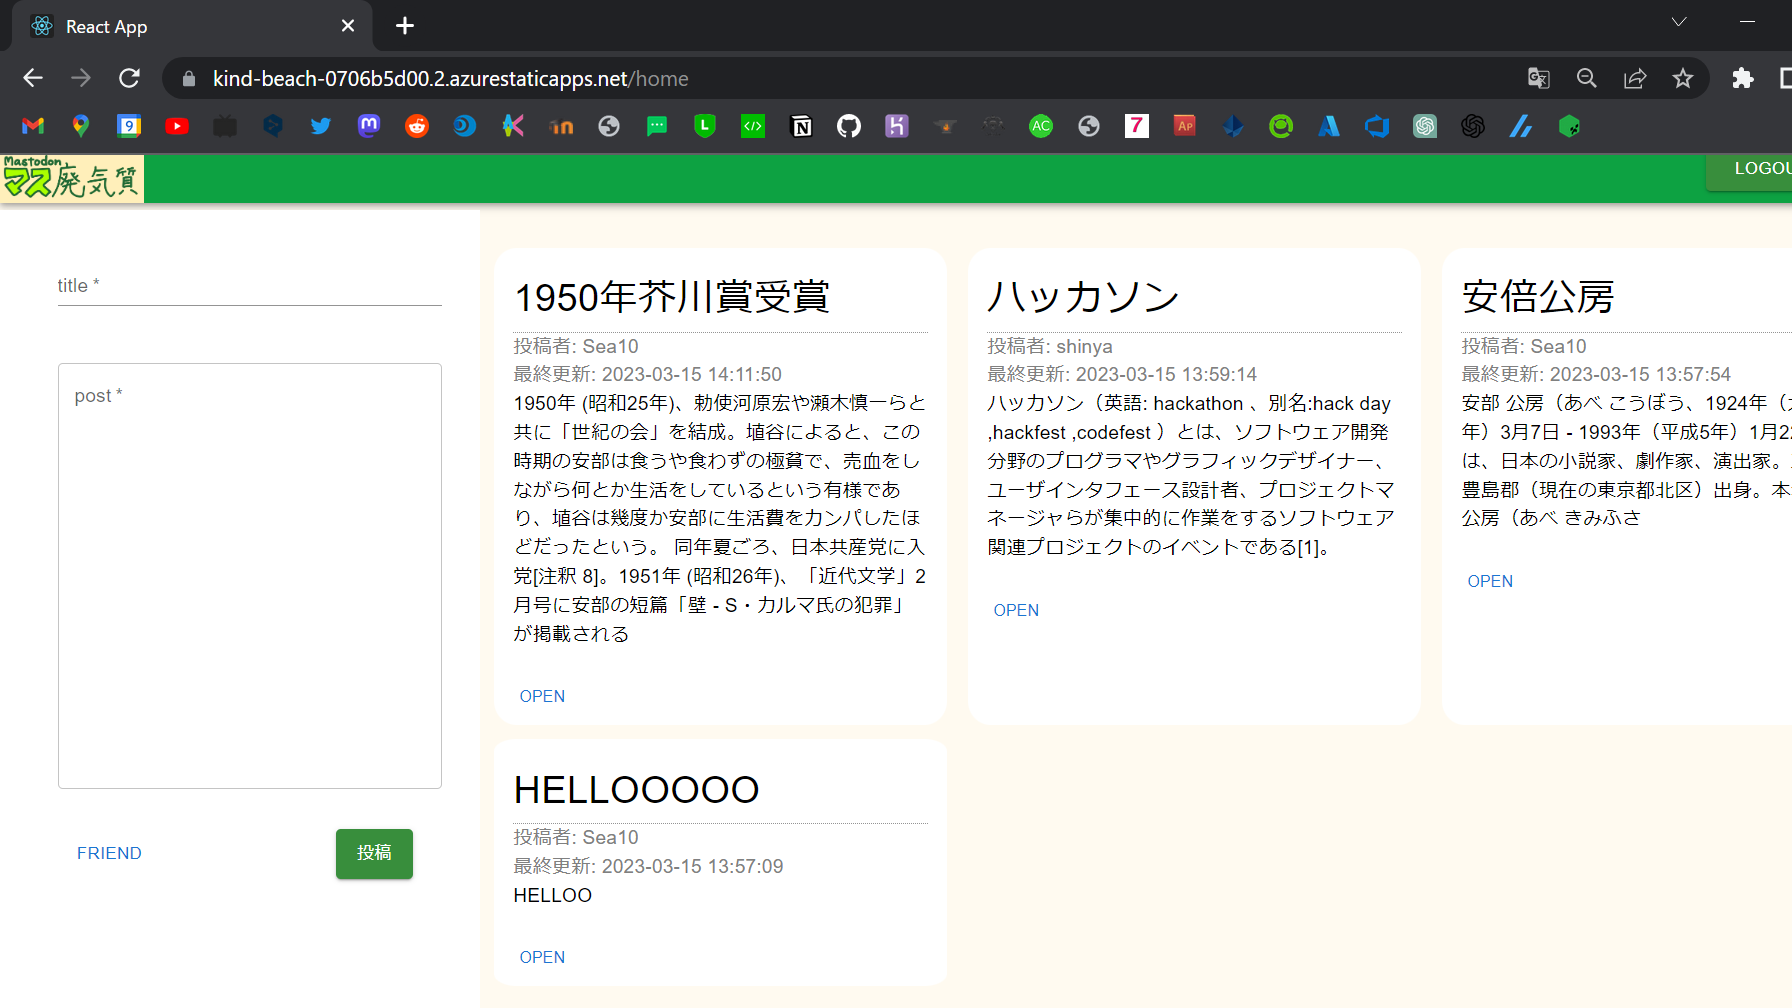Reload the current page
The width and height of the screenshot is (1792, 1008).
(x=129, y=78)
